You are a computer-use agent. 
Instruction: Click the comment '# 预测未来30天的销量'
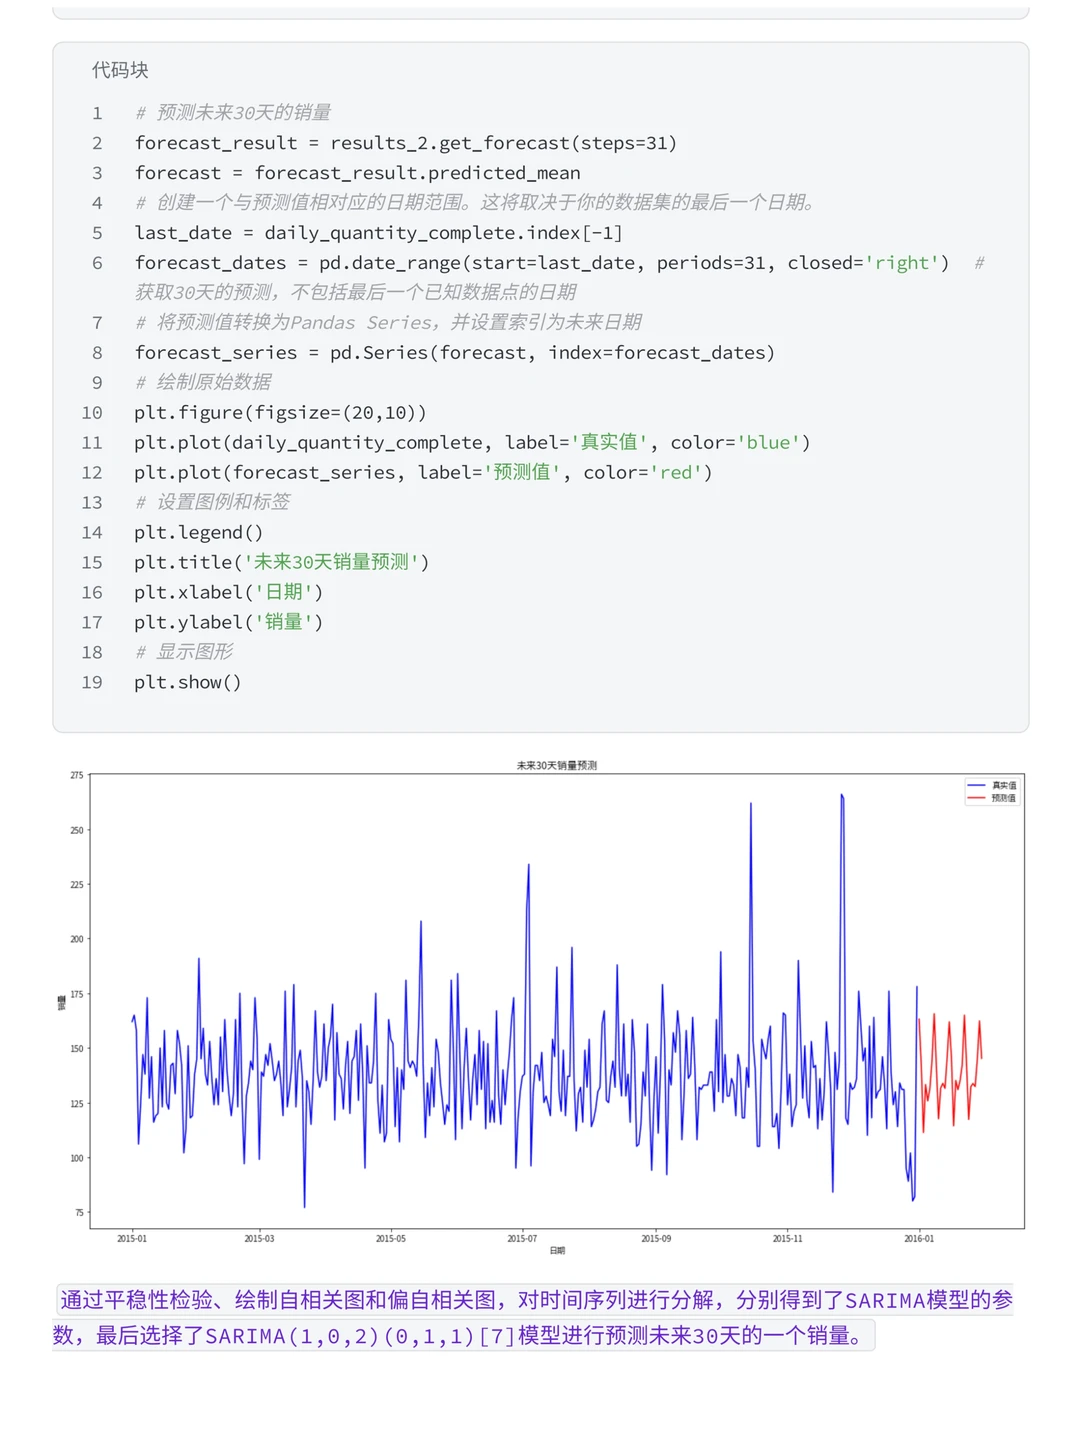click(x=233, y=113)
